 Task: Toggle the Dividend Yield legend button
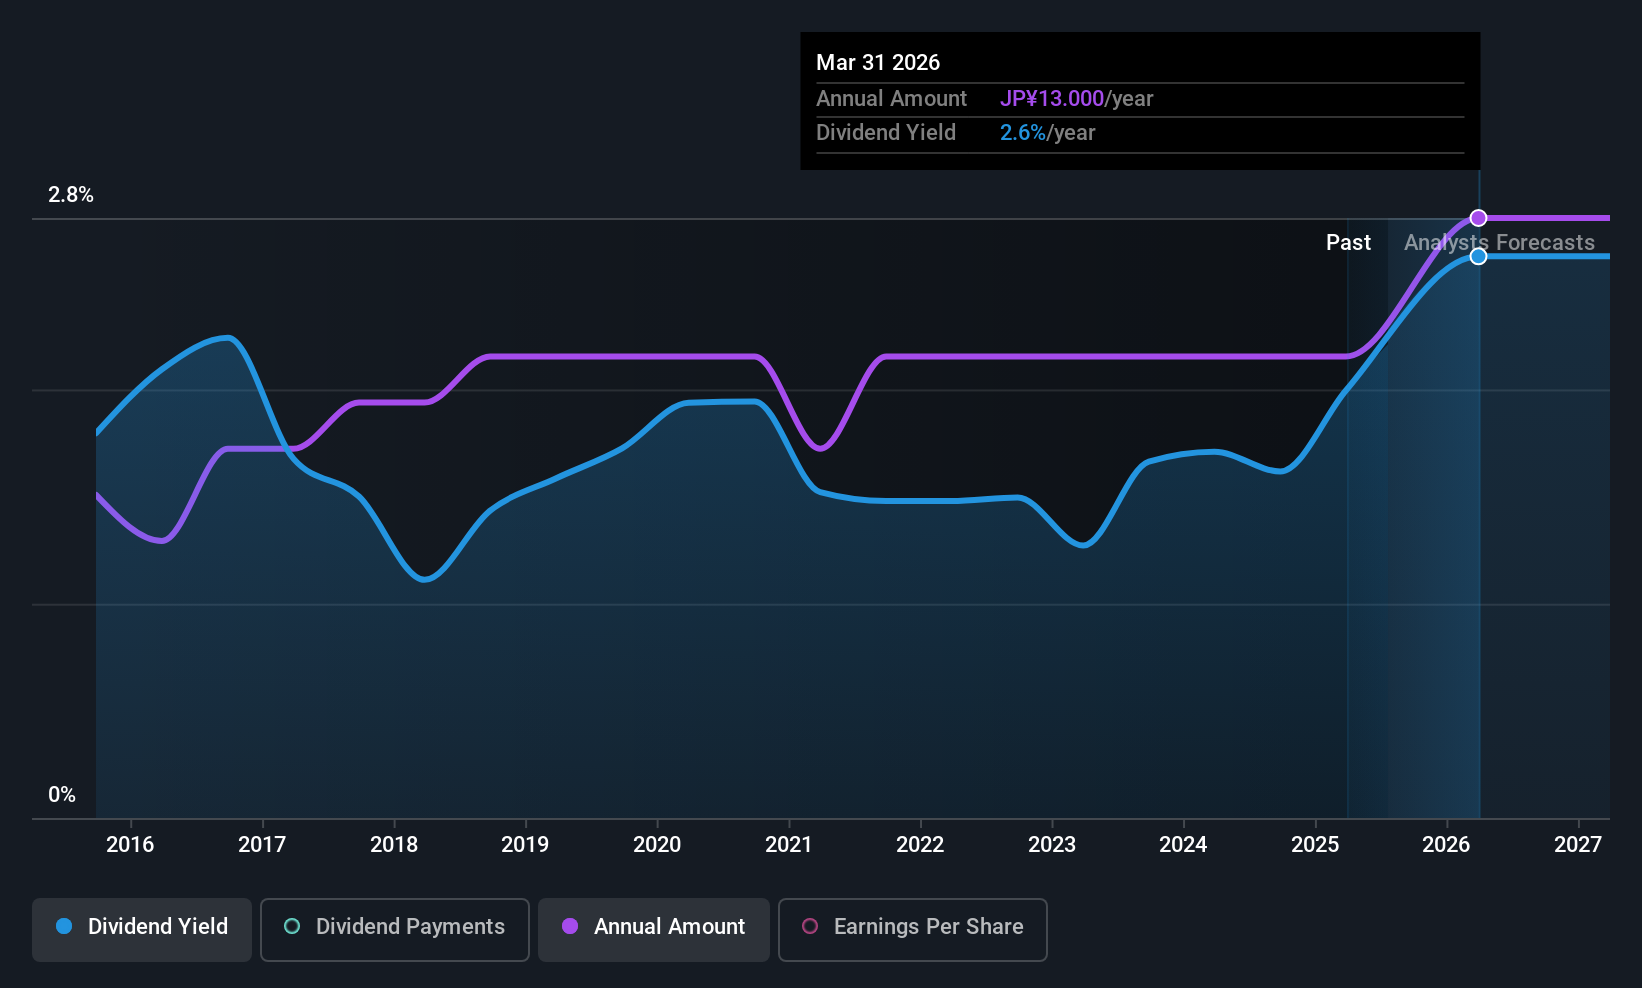pyautogui.click(x=141, y=929)
